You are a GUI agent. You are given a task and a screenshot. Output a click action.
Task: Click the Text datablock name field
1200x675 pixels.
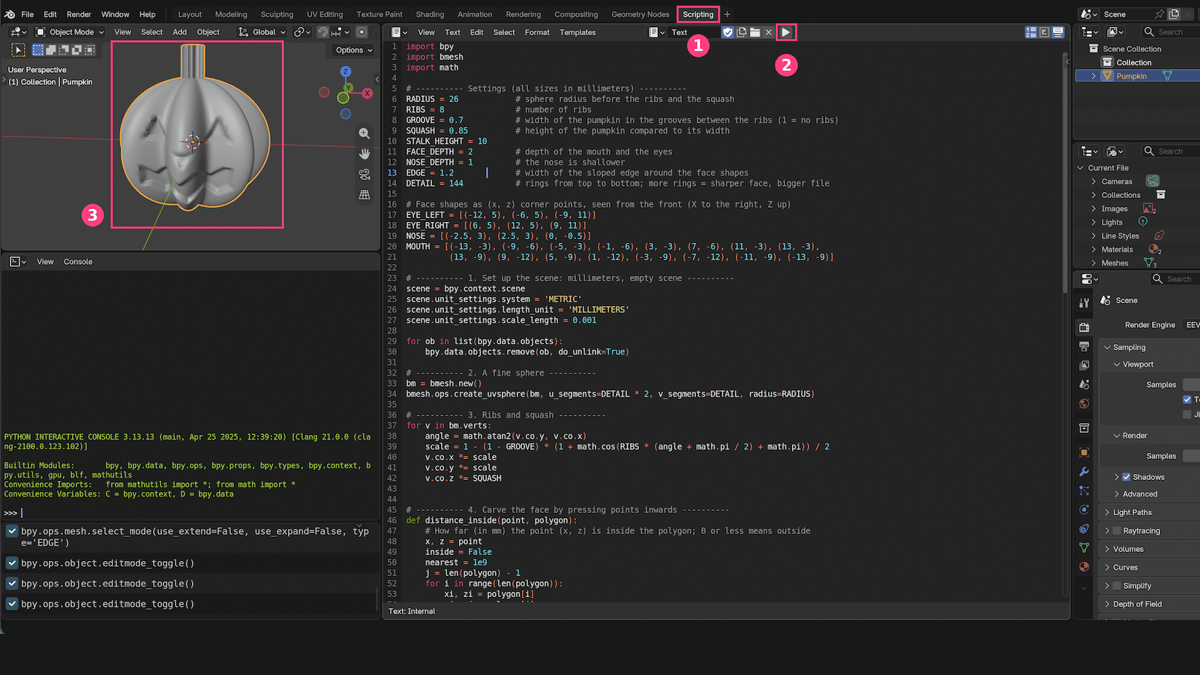tap(693, 32)
